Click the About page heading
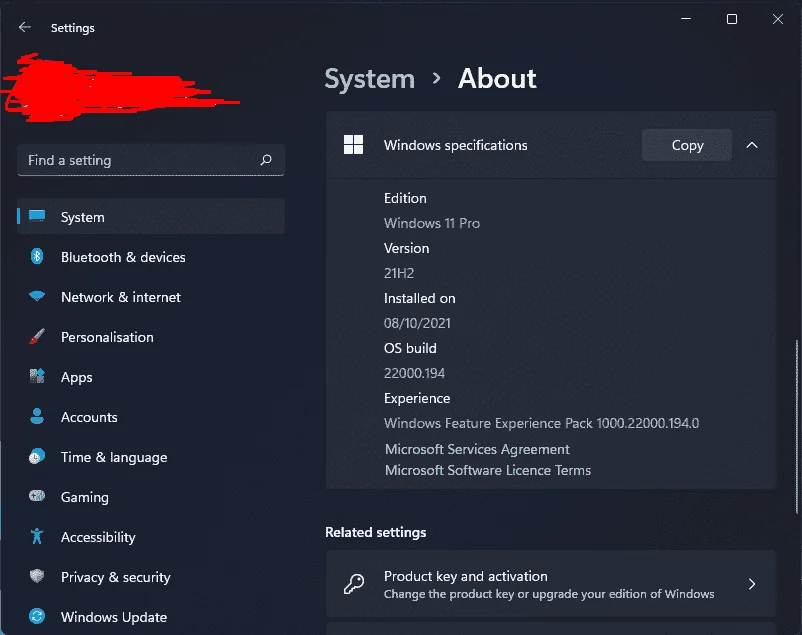The image size is (802, 635). coord(497,79)
